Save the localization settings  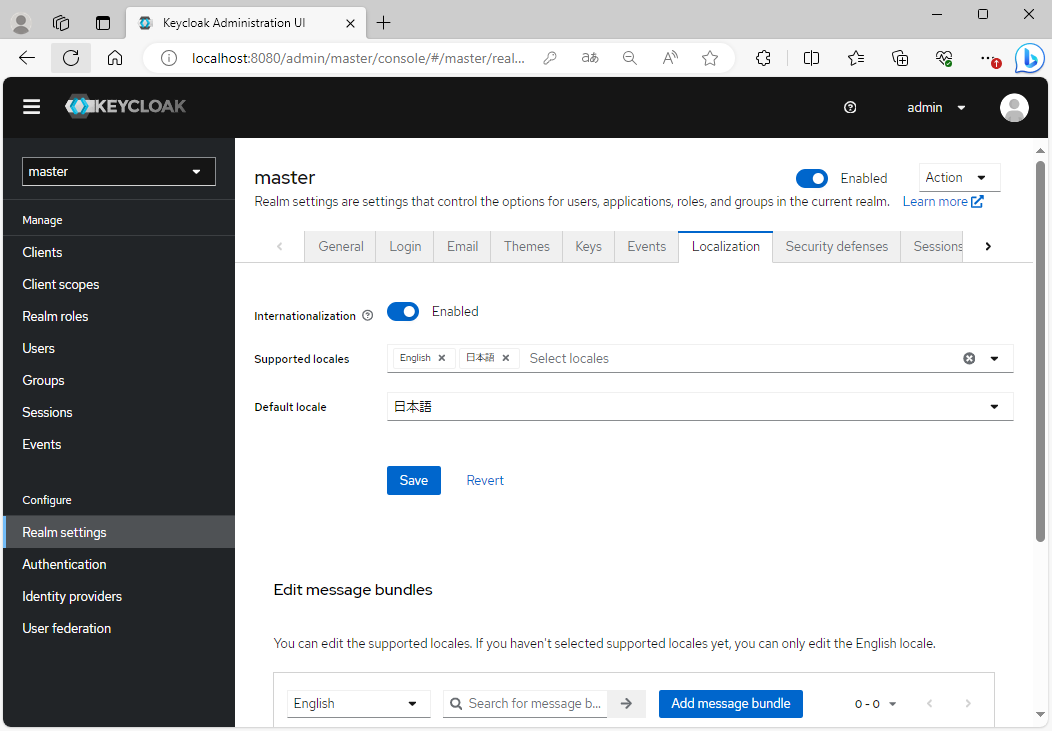(414, 480)
